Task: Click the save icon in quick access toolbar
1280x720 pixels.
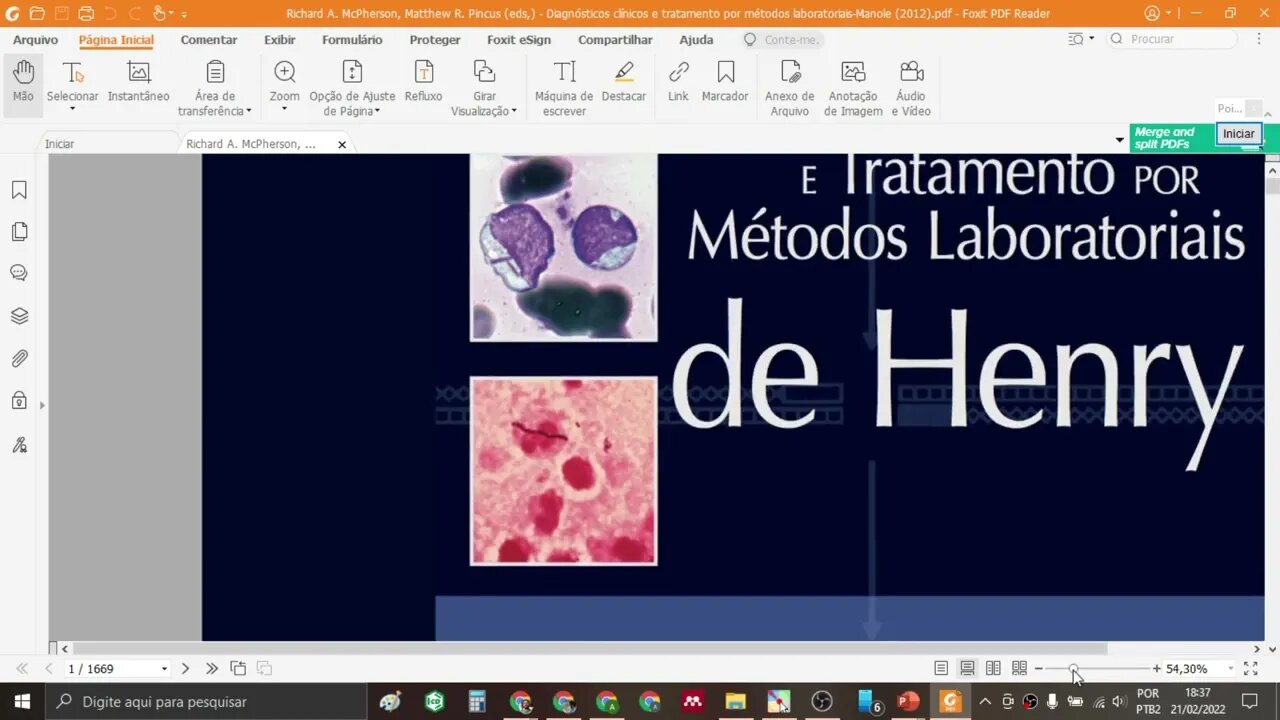Action: pyautogui.click(x=61, y=14)
